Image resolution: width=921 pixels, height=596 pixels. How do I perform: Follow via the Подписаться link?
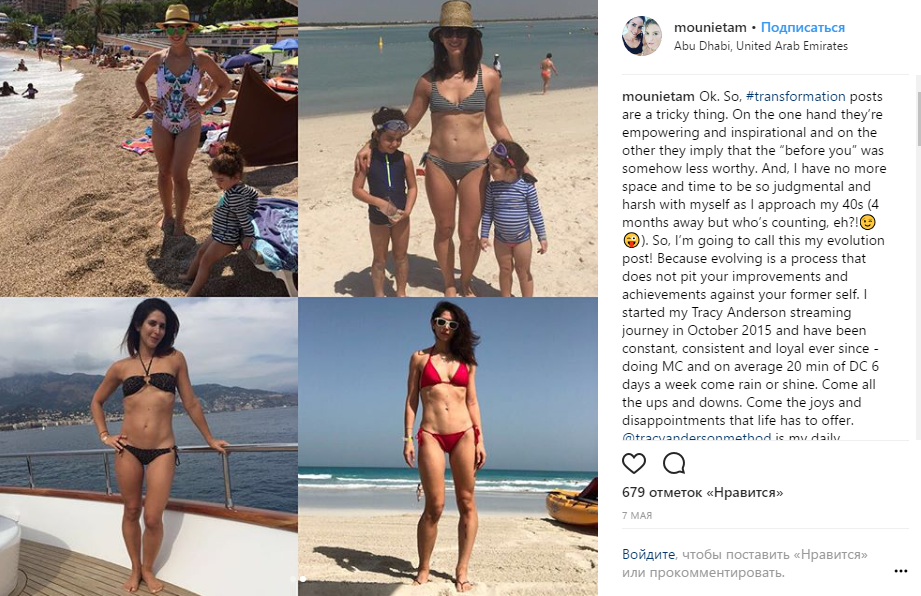tap(802, 27)
